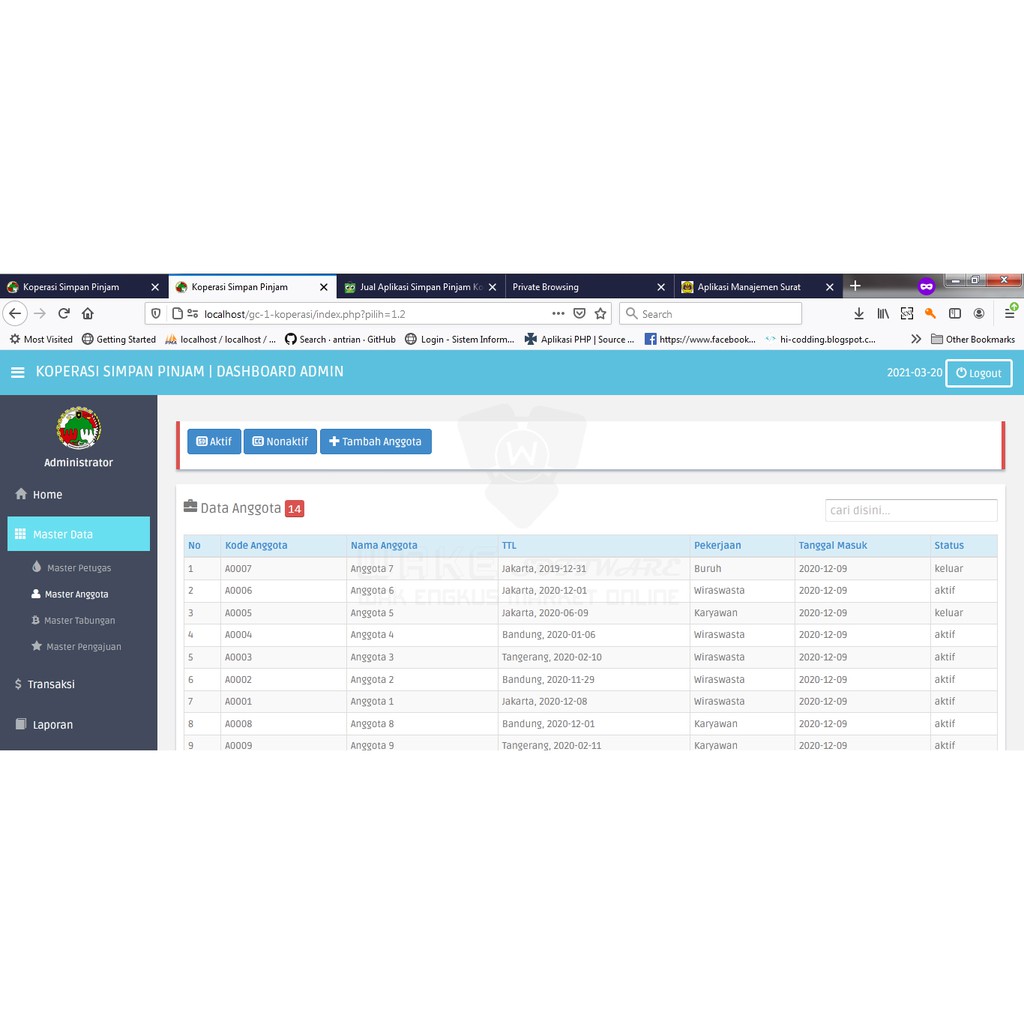Click the Nonaktif filter button
1024x1024 pixels.
coord(280,441)
